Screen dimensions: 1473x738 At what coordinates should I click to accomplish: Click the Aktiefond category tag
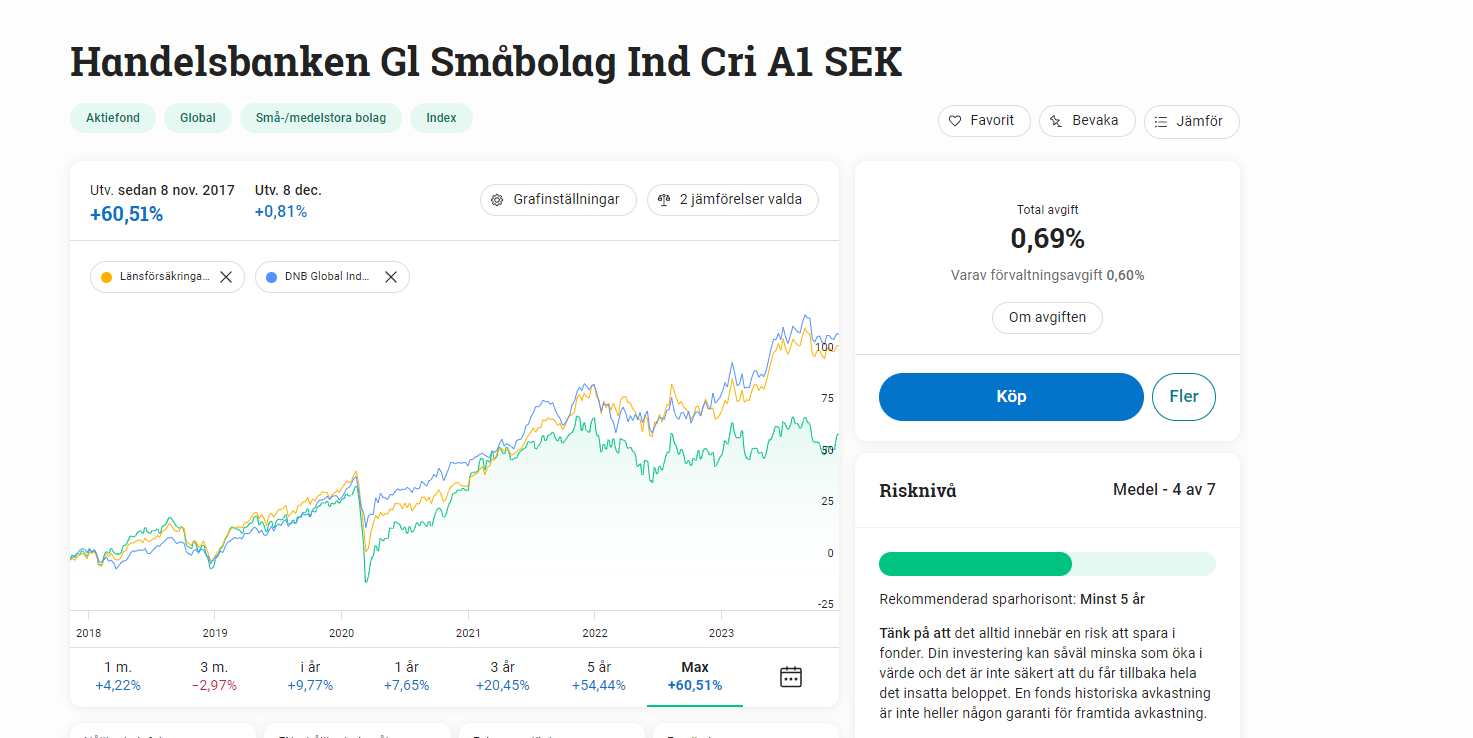click(113, 118)
